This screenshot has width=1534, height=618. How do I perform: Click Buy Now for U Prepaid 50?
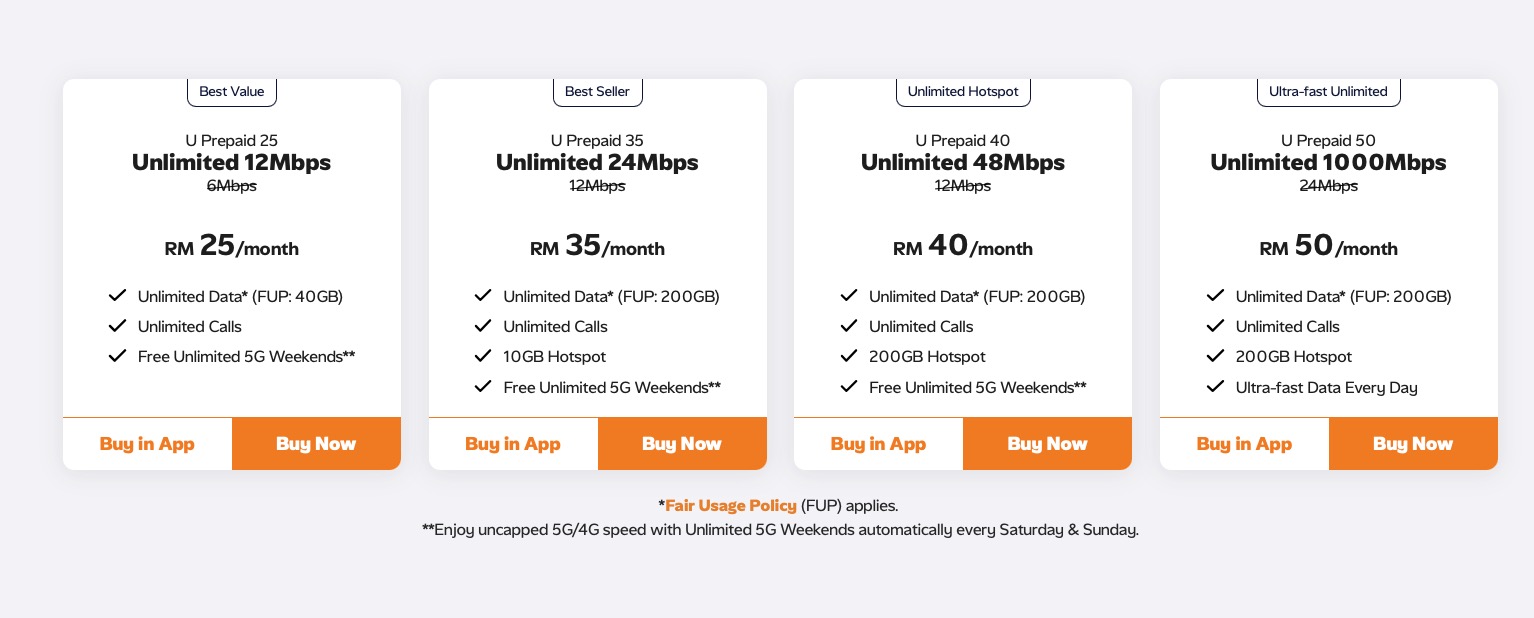(x=1413, y=444)
